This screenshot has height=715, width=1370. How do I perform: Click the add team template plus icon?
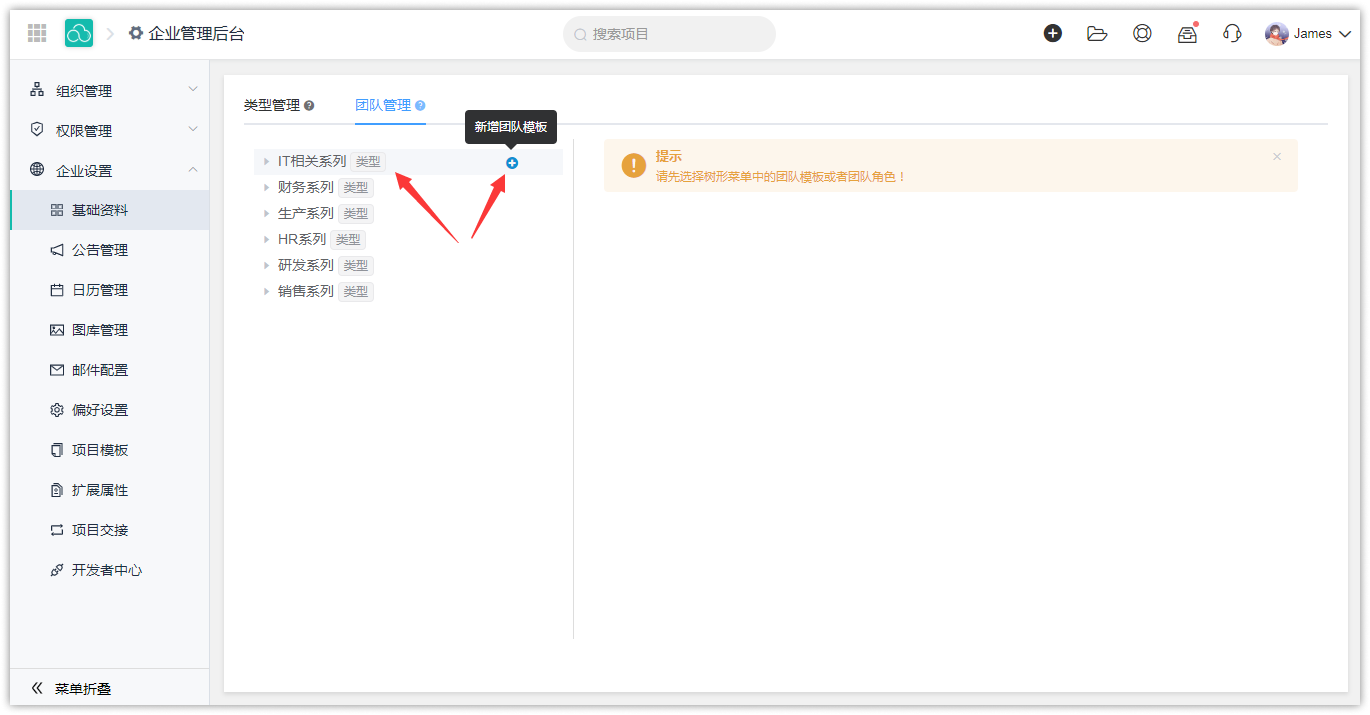pos(512,163)
